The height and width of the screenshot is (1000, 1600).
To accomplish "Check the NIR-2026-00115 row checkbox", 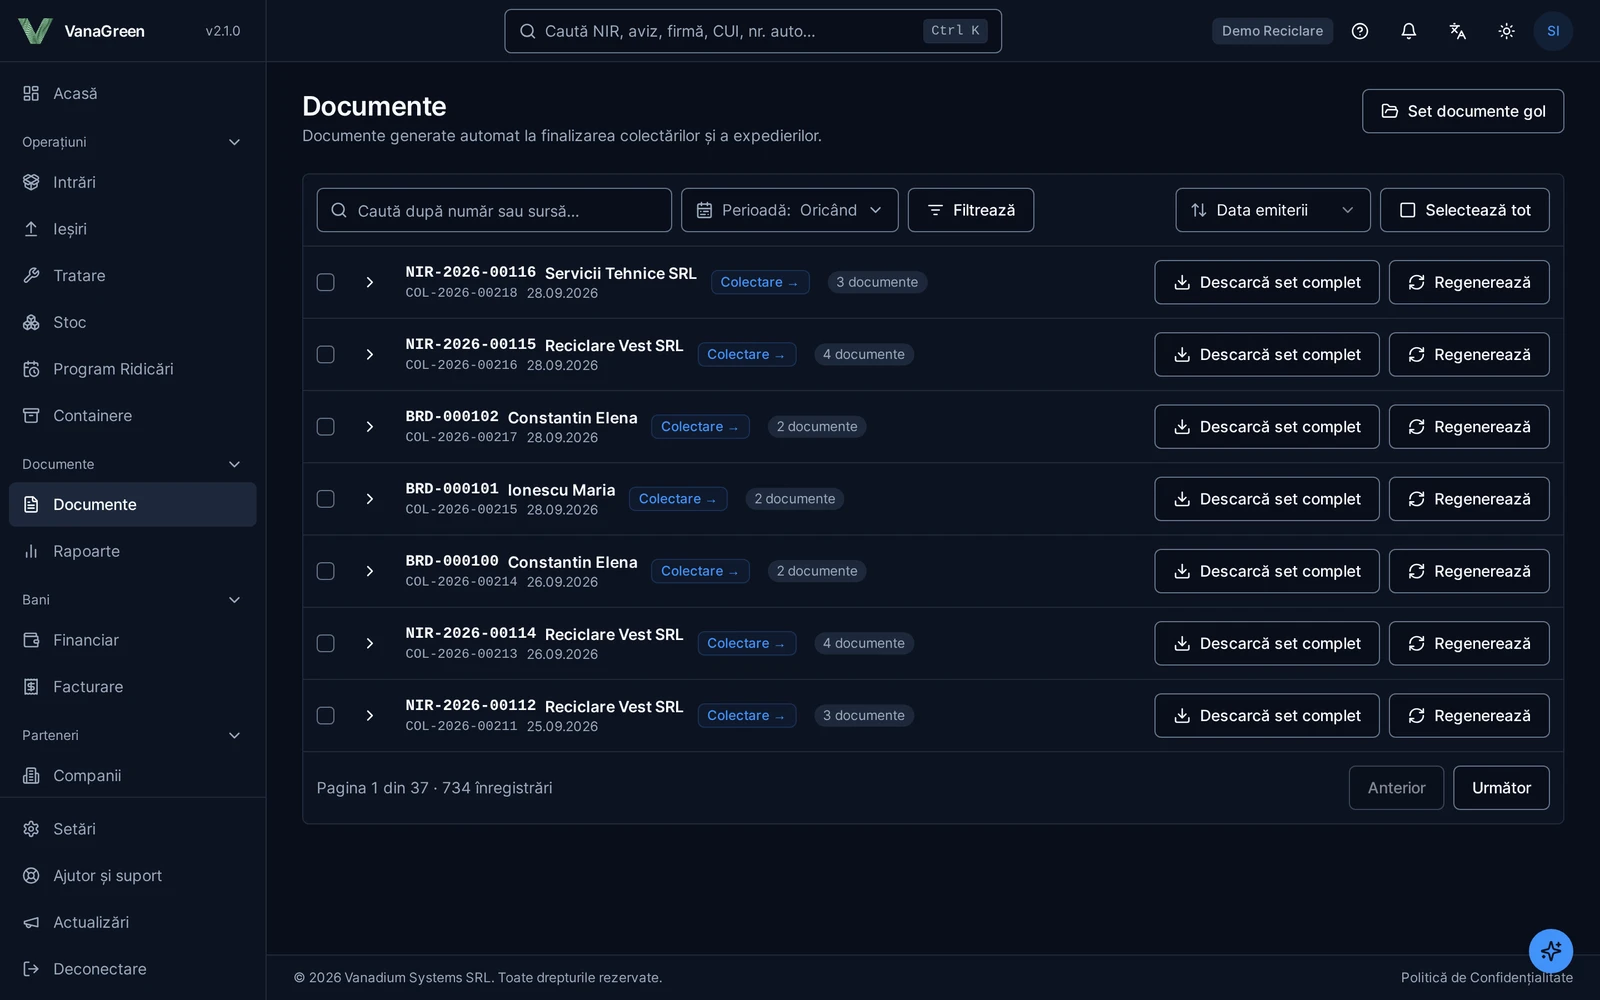I will (x=326, y=354).
